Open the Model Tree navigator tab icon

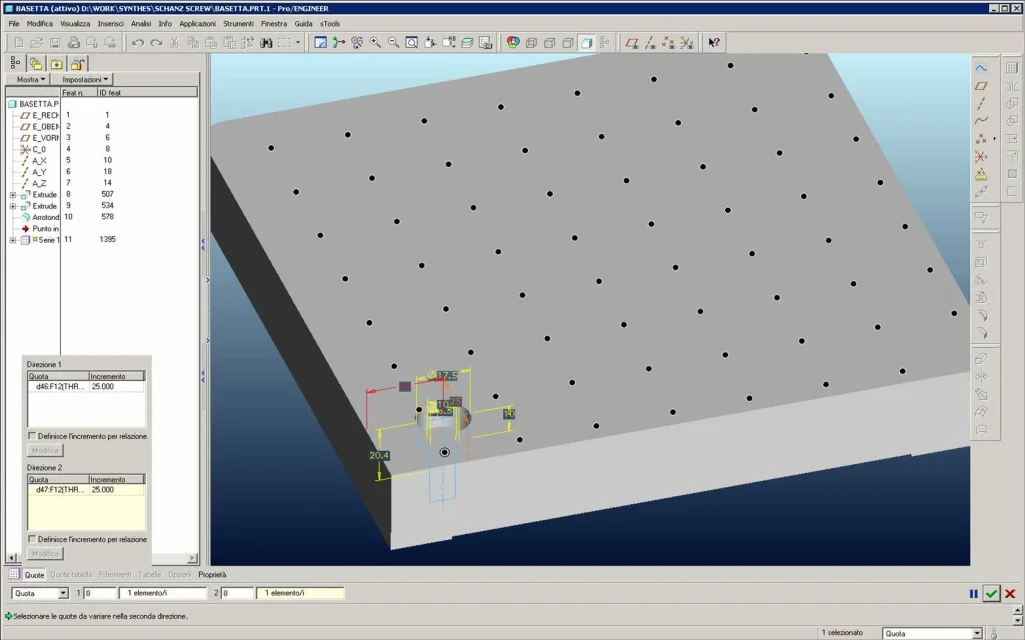(x=16, y=63)
